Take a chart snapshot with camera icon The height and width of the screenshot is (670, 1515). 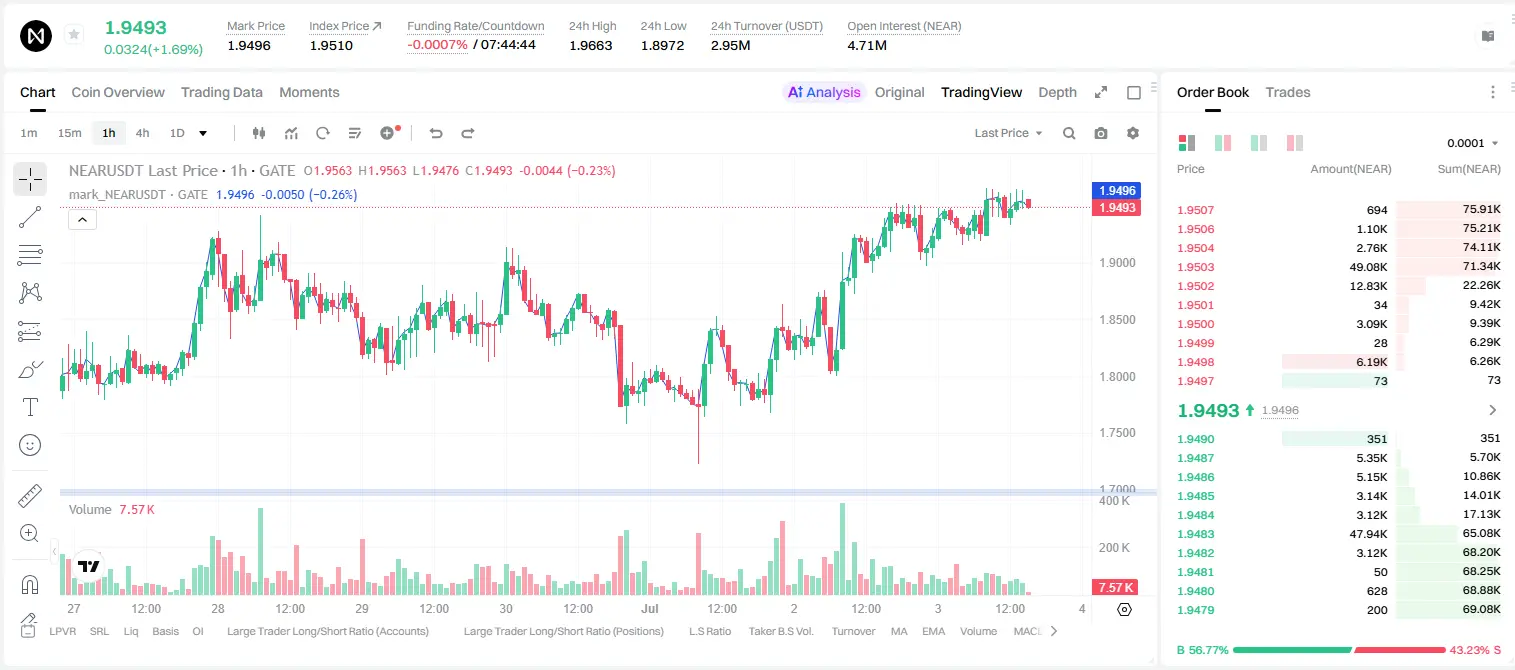coord(1101,133)
